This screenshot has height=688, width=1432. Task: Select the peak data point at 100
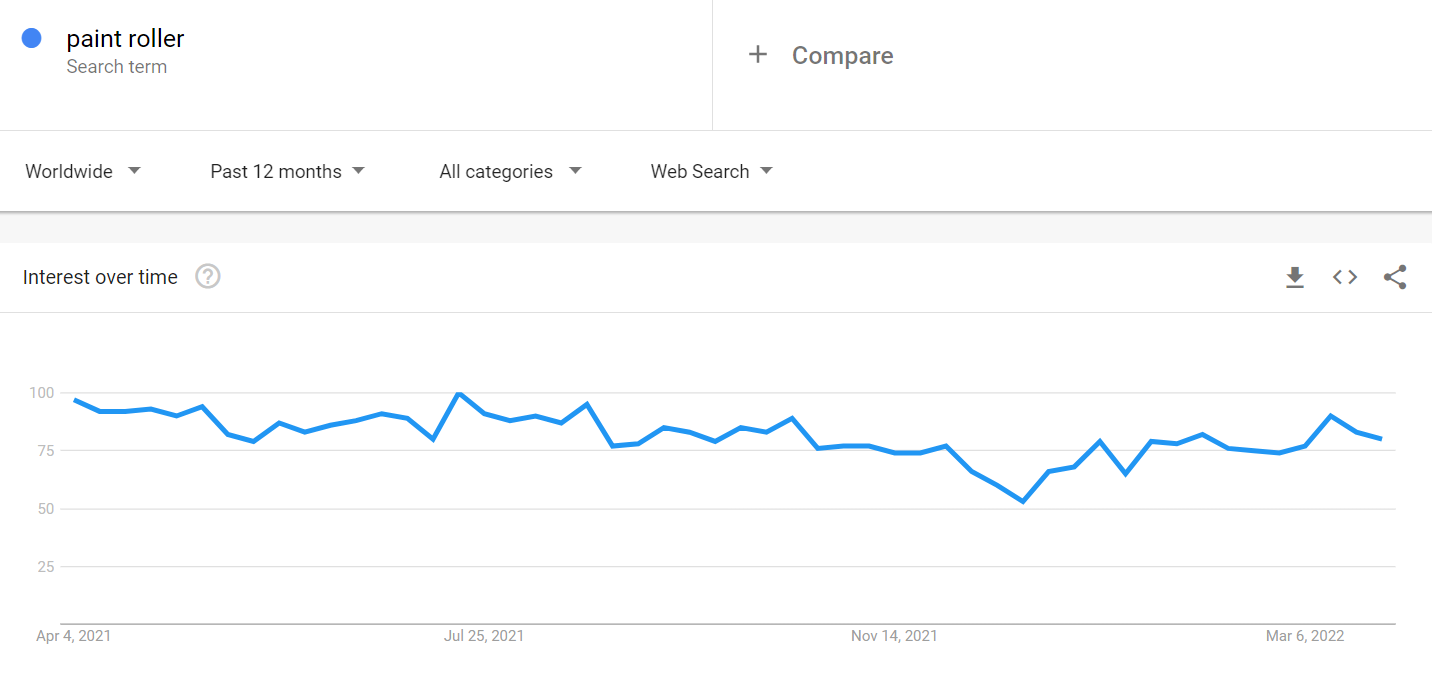click(458, 393)
